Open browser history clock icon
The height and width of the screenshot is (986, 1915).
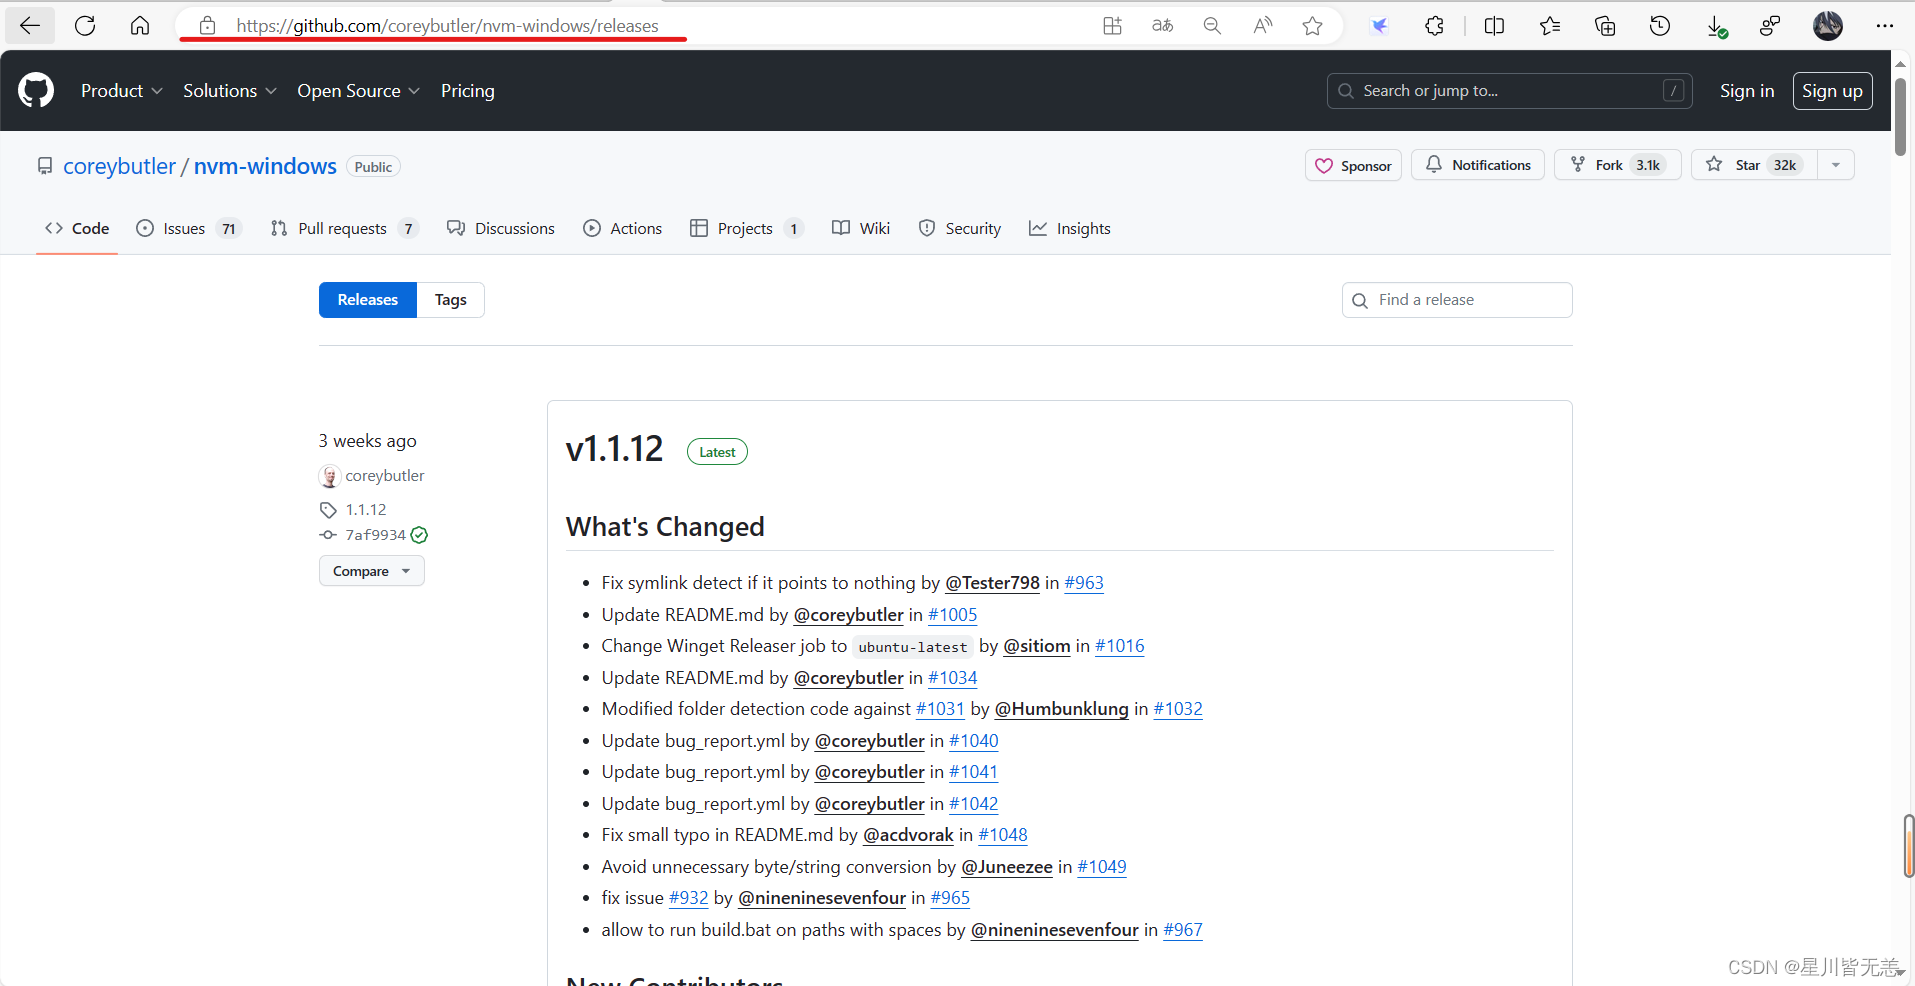click(x=1660, y=26)
